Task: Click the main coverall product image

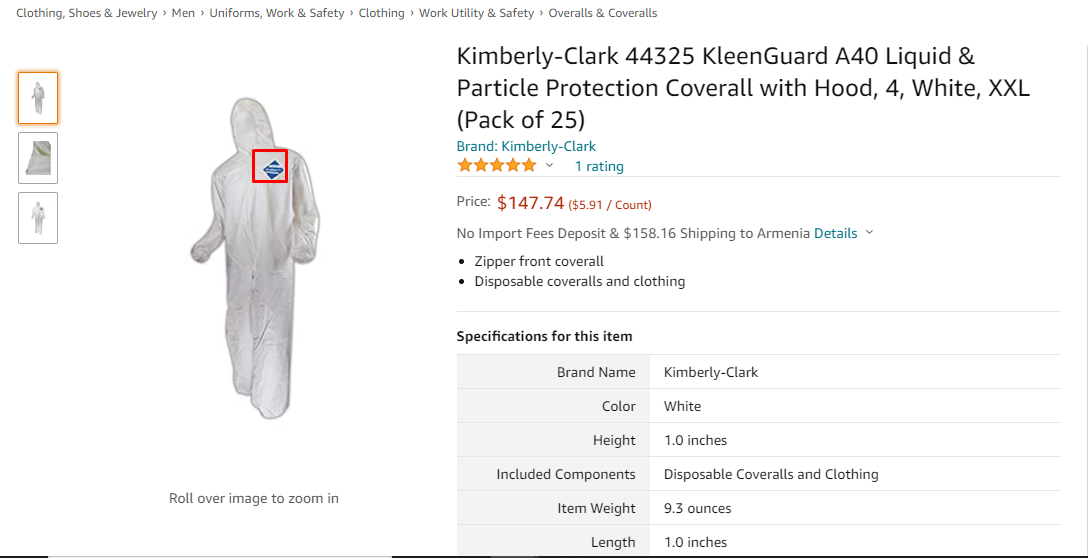Action: [254, 260]
